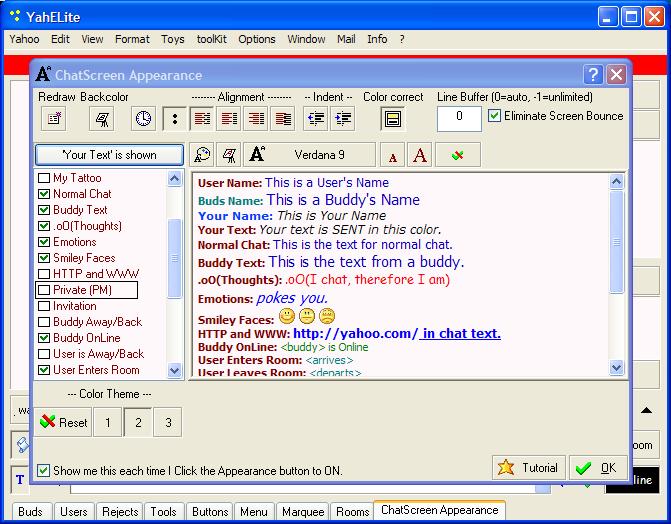Open the Format menu

pyautogui.click(x=132, y=39)
